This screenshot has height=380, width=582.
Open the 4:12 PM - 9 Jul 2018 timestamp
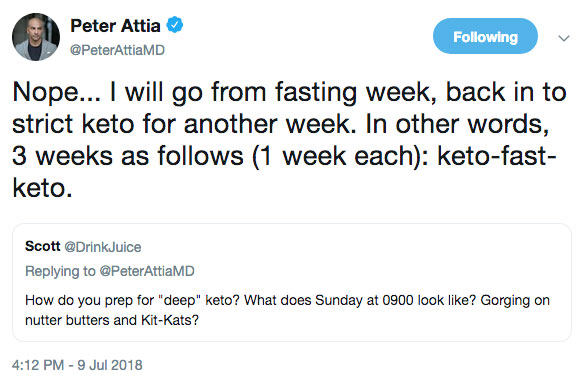tap(77, 365)
